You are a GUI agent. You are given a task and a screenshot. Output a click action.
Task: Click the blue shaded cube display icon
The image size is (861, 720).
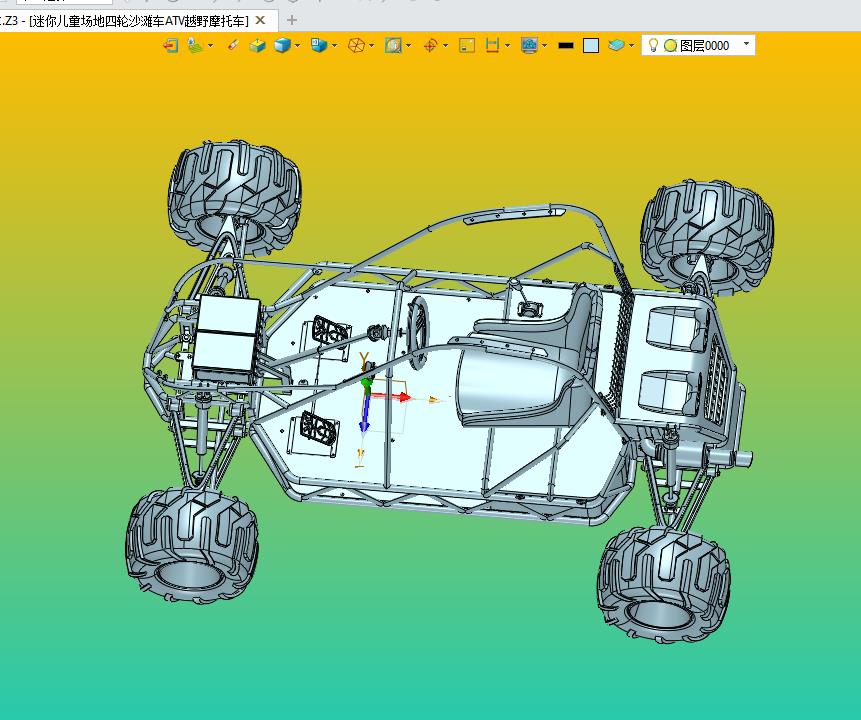click(x=282, y=45)
